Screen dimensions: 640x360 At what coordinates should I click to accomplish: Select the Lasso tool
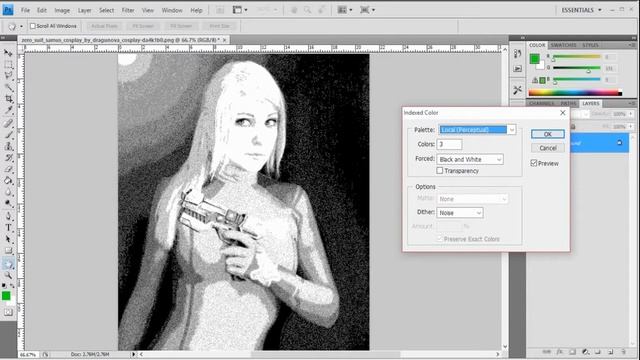point(8,76)
